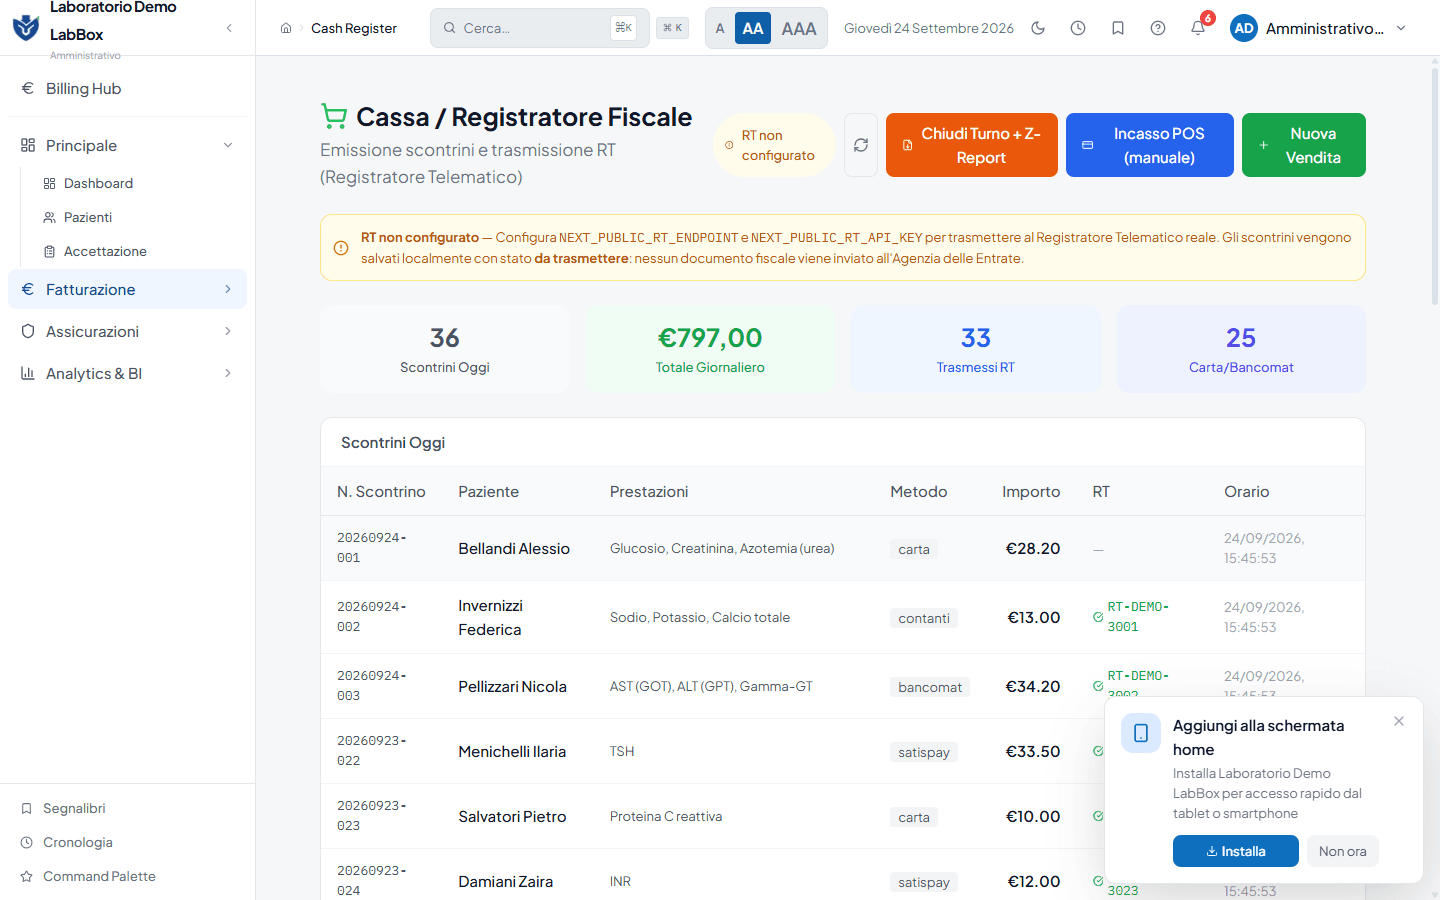This screenshot has width=1440, height=900.
Task: Select large text size AAA
Action: (x=799, y=28)
